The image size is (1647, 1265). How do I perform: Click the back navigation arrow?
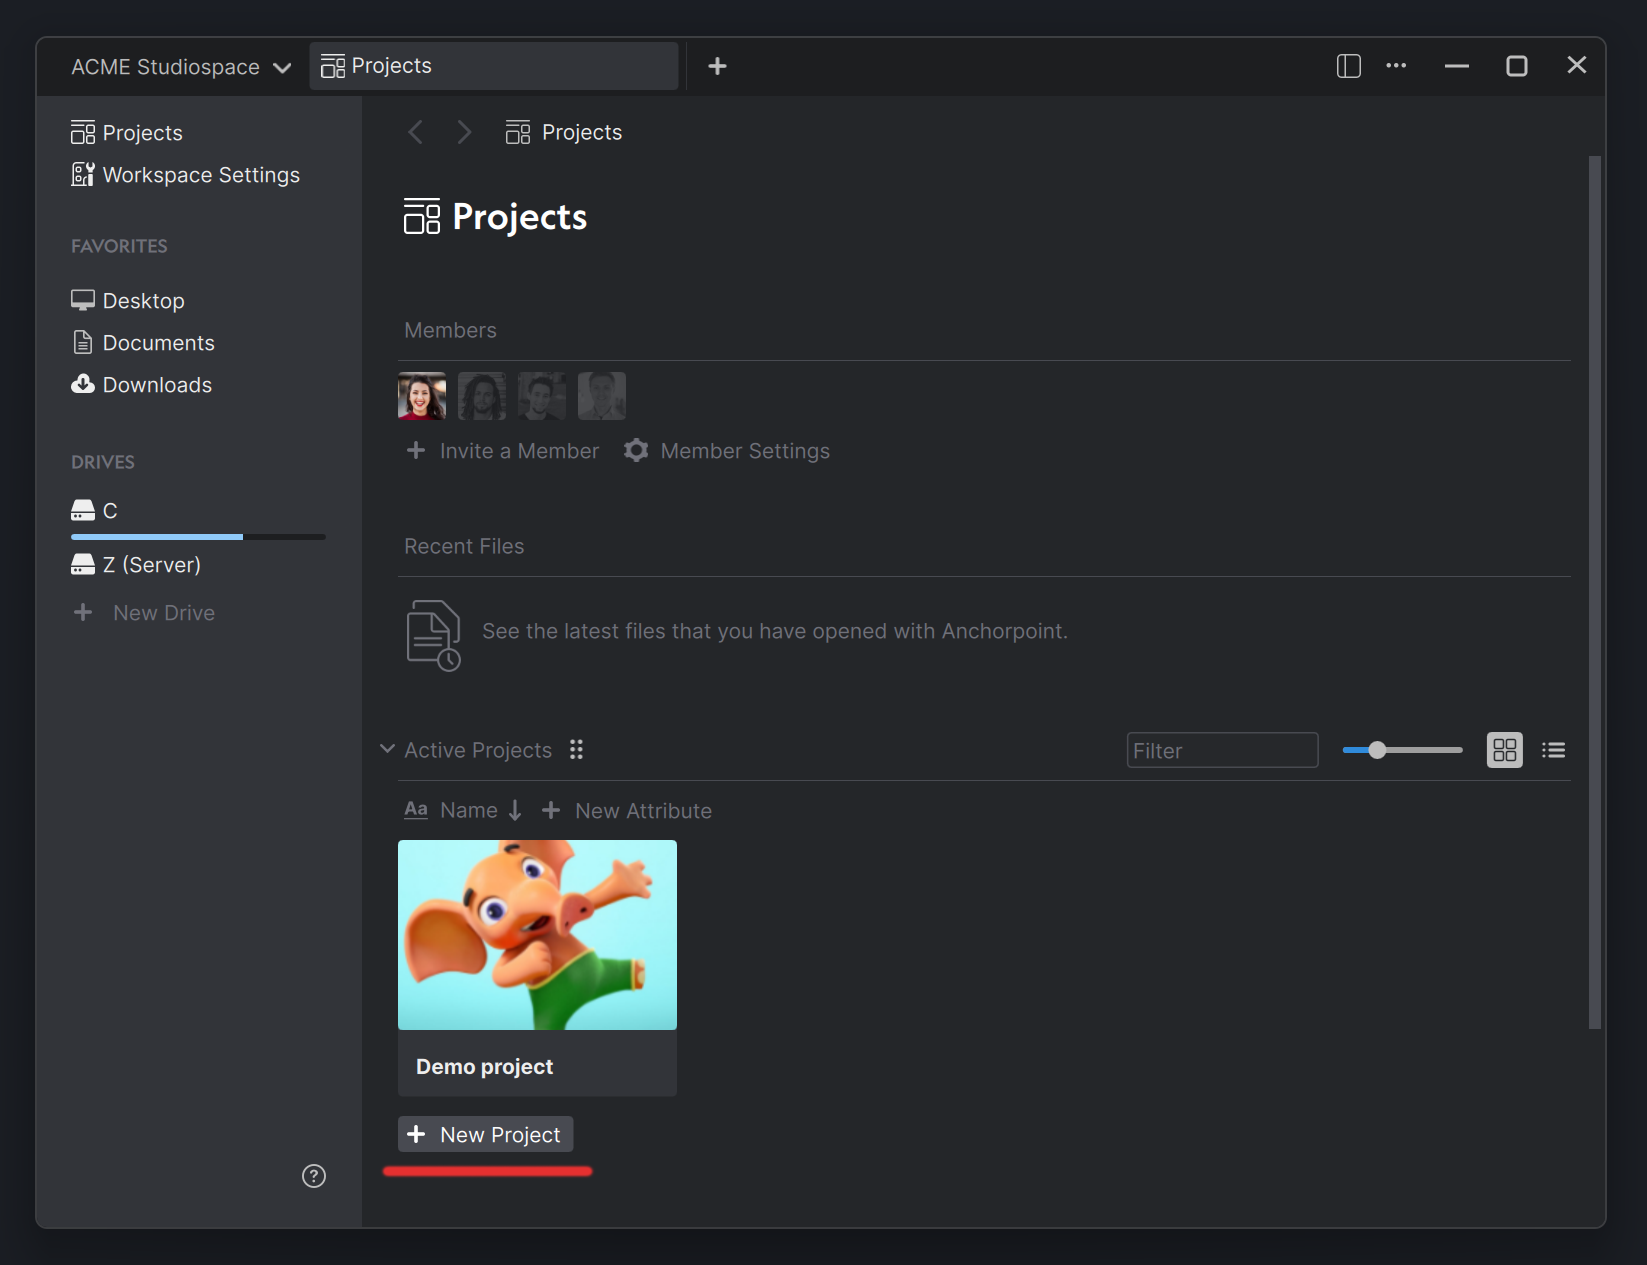click(416, 131)
